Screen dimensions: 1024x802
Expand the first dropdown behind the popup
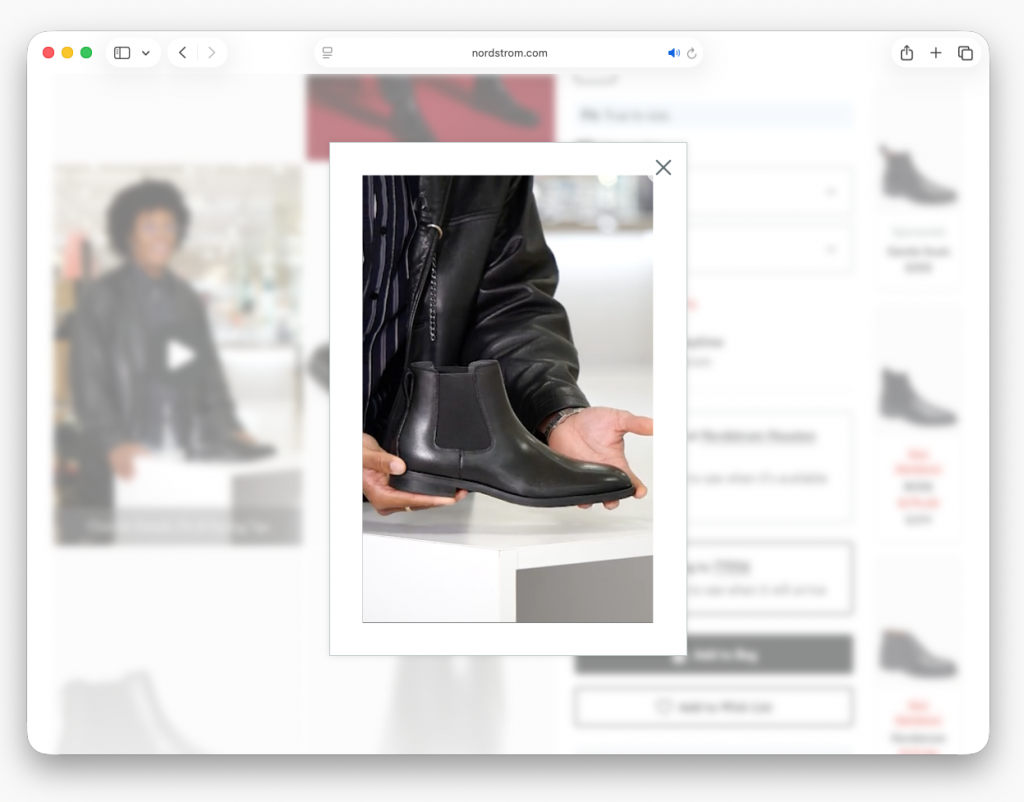point(831,191)
